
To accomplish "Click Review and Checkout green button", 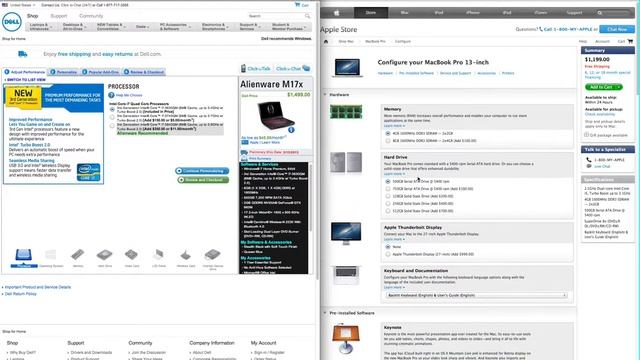I will [x=203, y=180].
